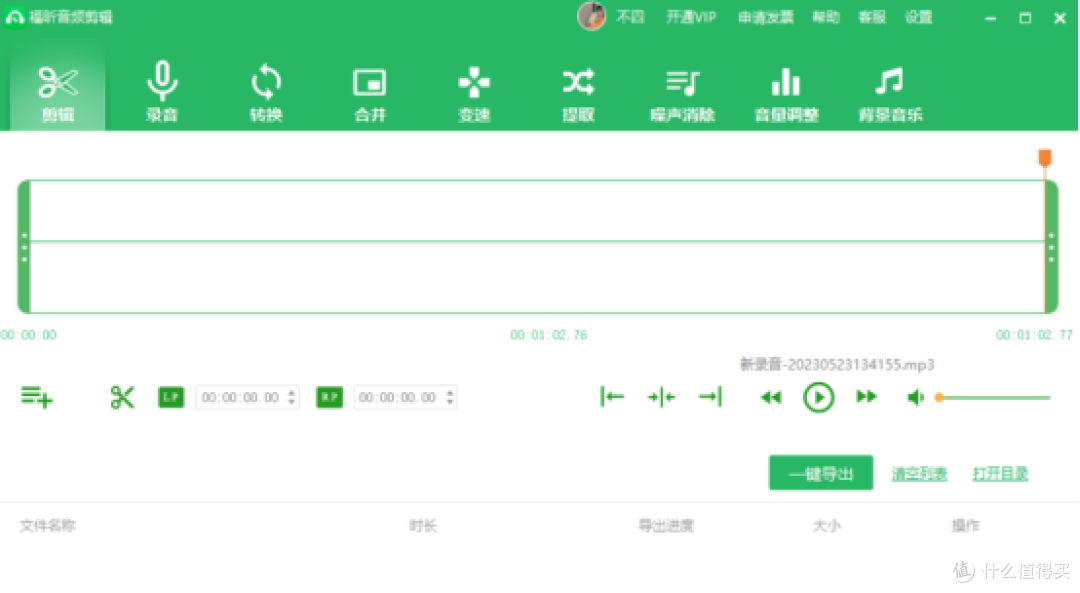This screenshot has height=593, width=1080.
Task: Set the right point with RP button
Action: pyautogui.click(x=329, y=397)
